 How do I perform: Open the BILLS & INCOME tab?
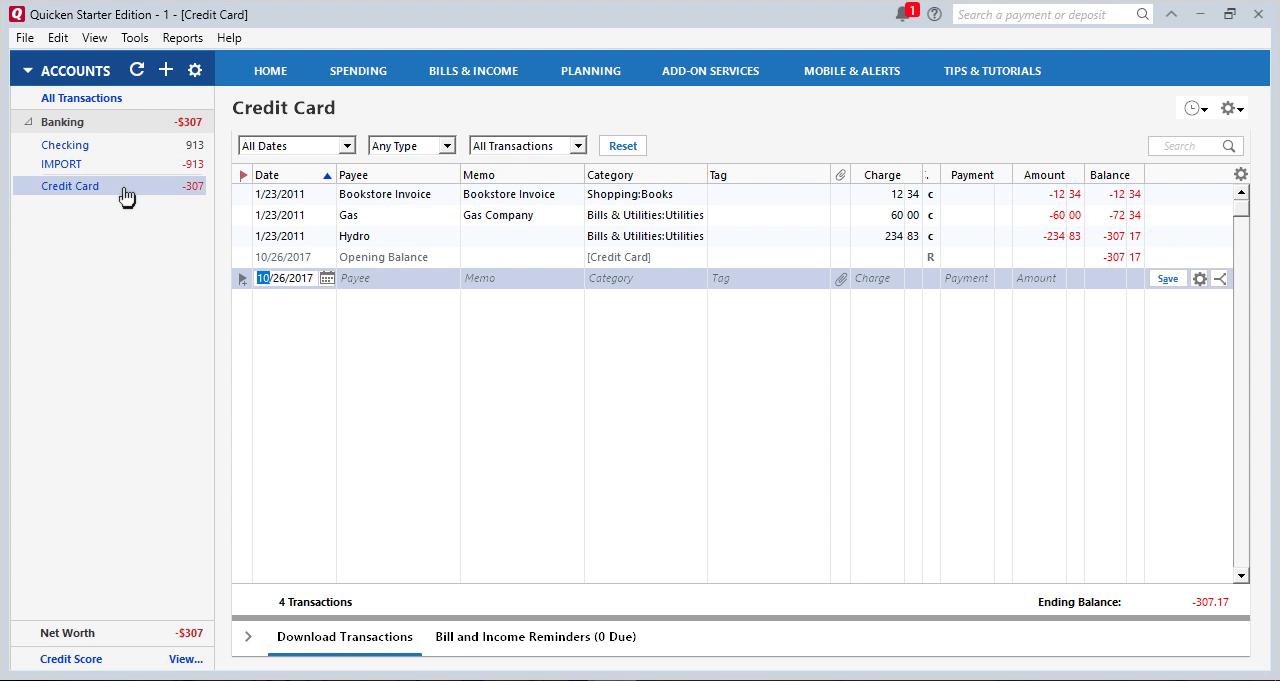473,71
